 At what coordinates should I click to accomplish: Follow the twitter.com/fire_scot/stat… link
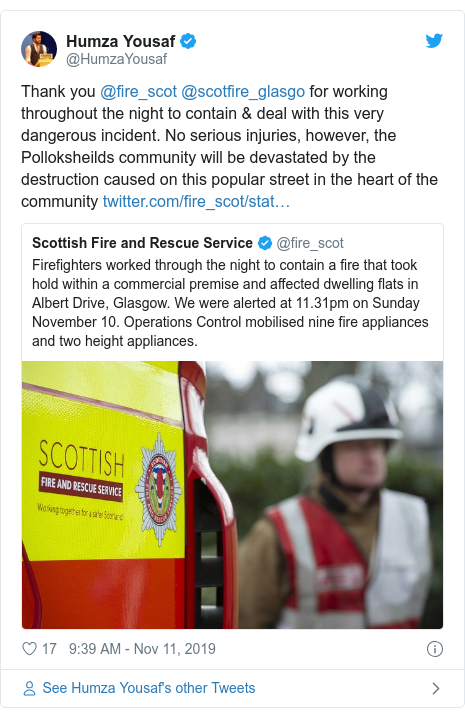pos(196,201)
